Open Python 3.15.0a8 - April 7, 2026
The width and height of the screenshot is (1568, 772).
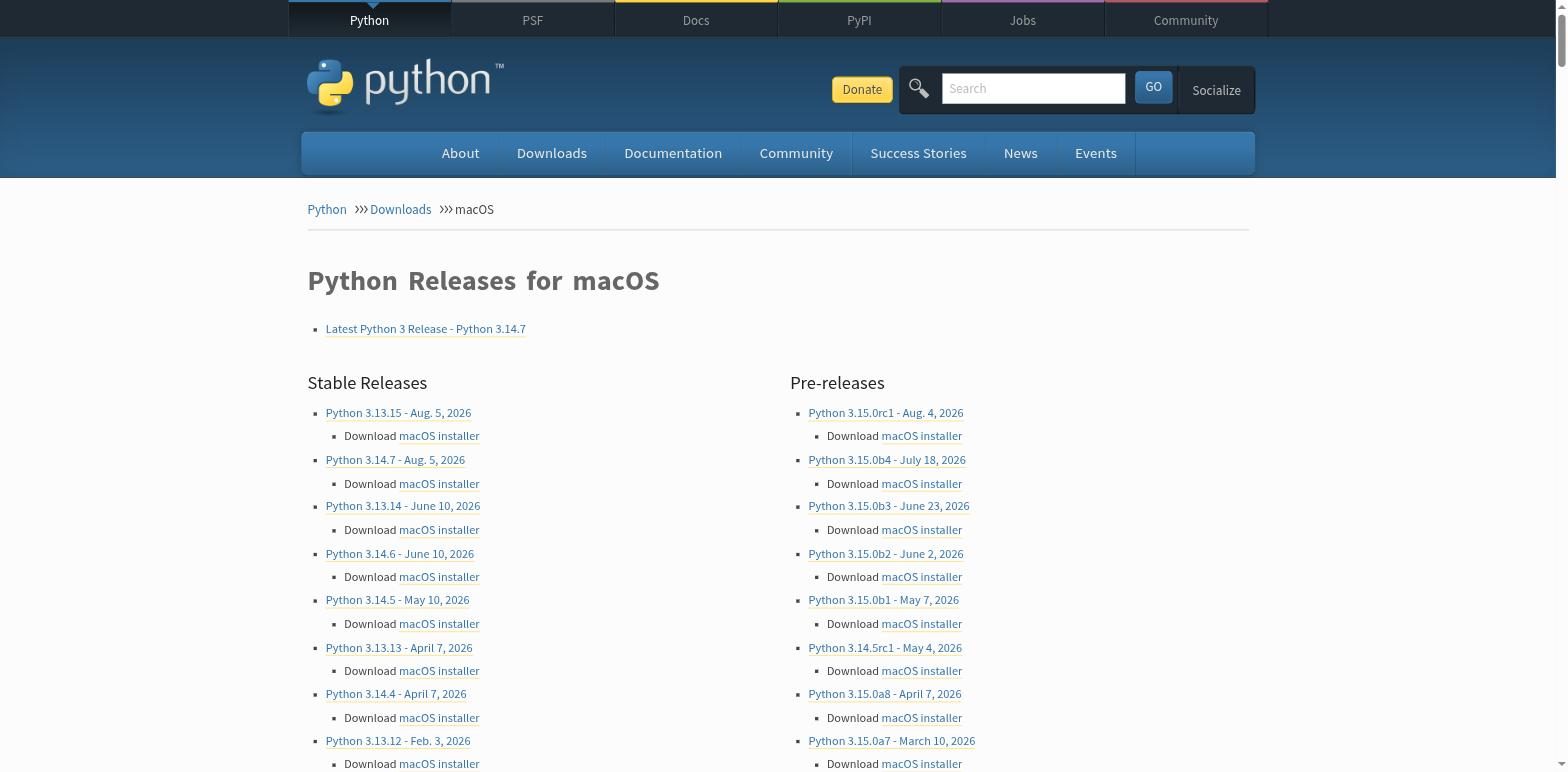coord(885,694)
